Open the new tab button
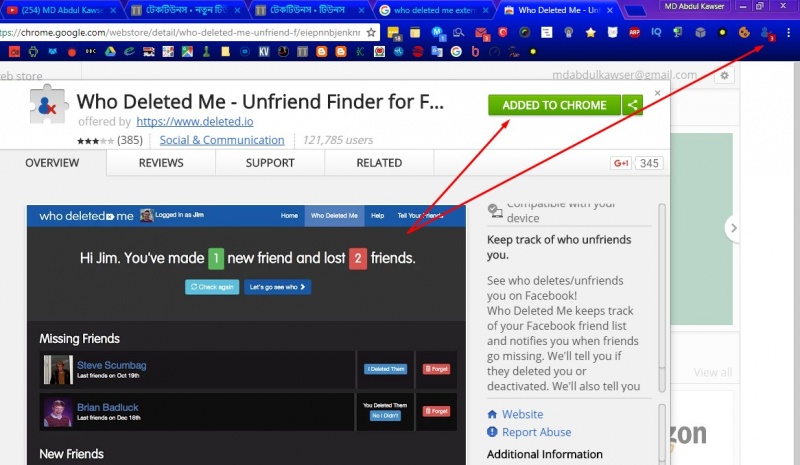The height and width of the screenshot is (465, 800). click(635, 11)
